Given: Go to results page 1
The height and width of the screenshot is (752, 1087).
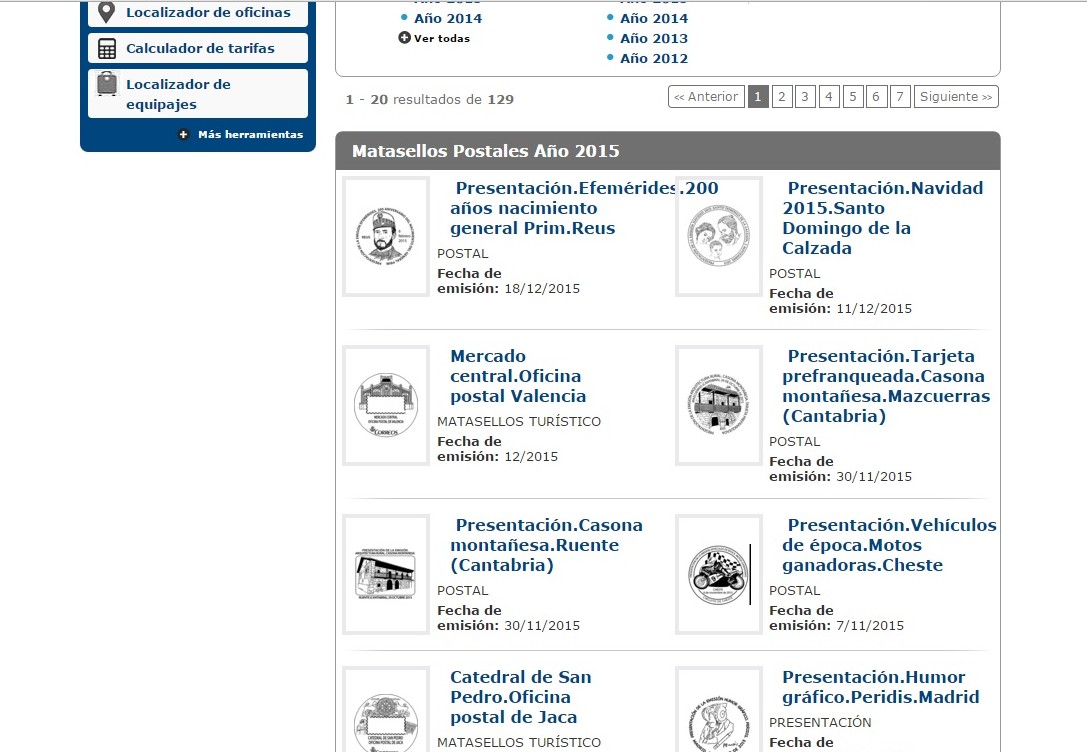Looking at the screenshot, I should [758, 96].
